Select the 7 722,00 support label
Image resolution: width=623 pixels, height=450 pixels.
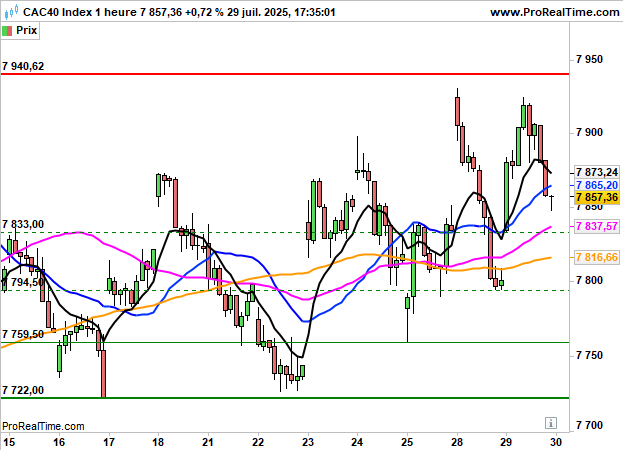tap(23, 390)
